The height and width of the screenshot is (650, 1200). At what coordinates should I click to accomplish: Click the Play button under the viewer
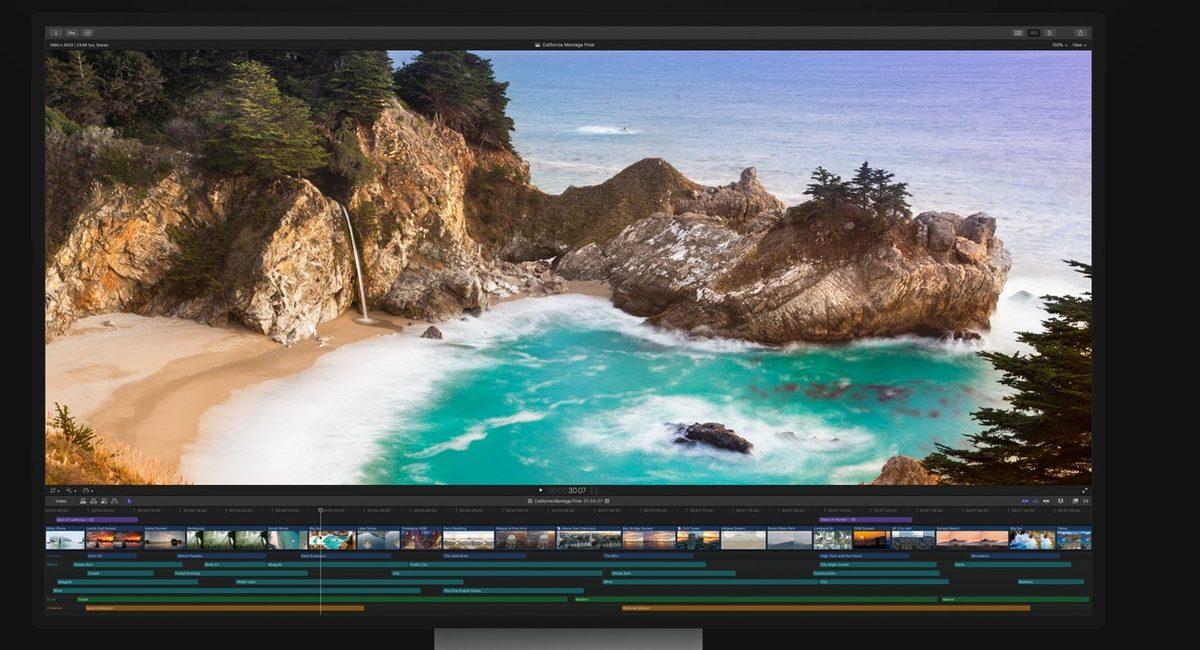tap(540, 488)
